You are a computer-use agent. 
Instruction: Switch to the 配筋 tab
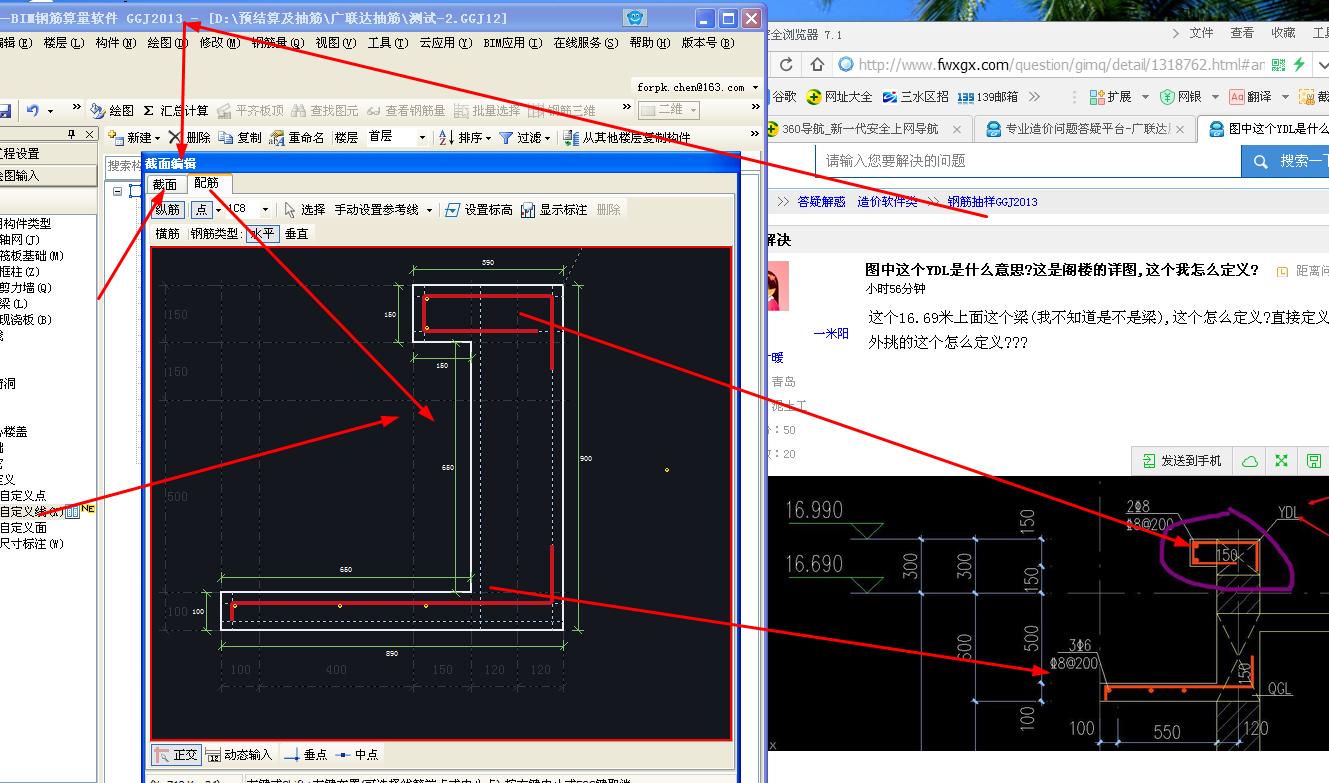click(207, 183)
